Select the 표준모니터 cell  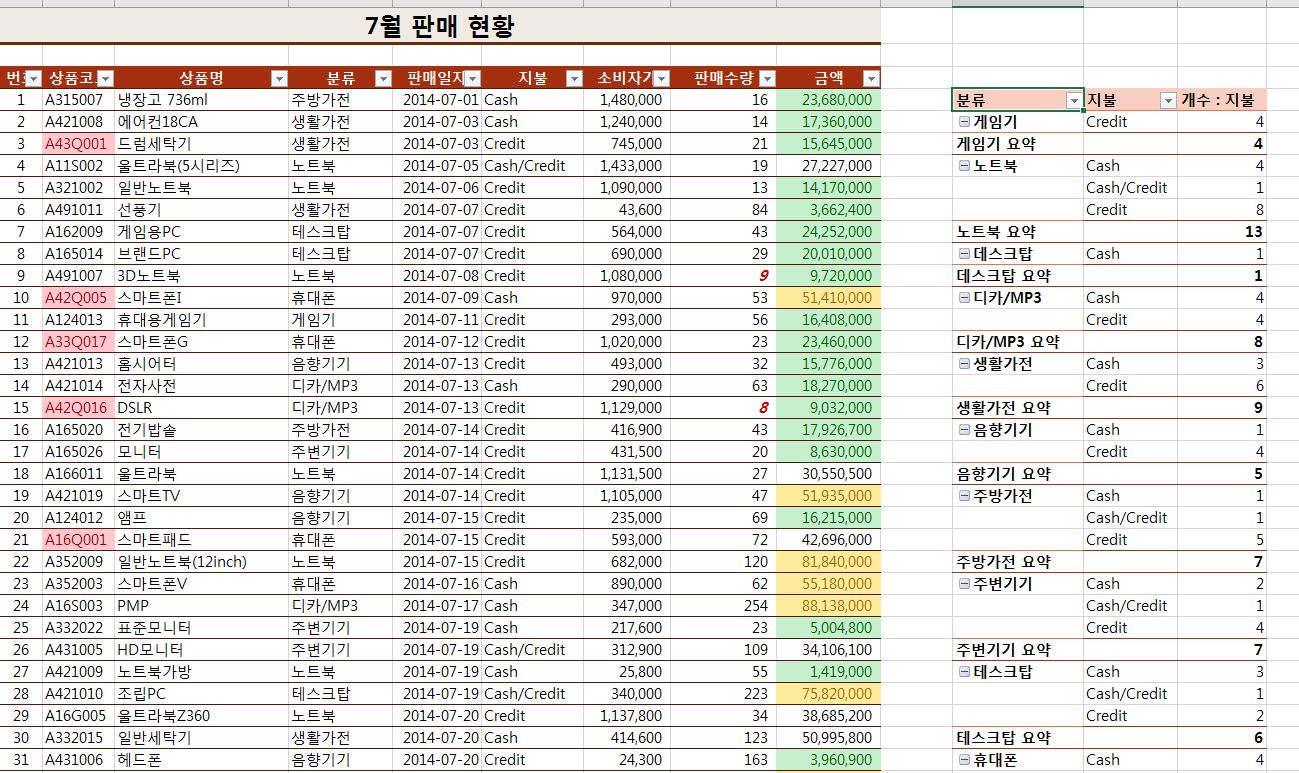tap(202, 628)
